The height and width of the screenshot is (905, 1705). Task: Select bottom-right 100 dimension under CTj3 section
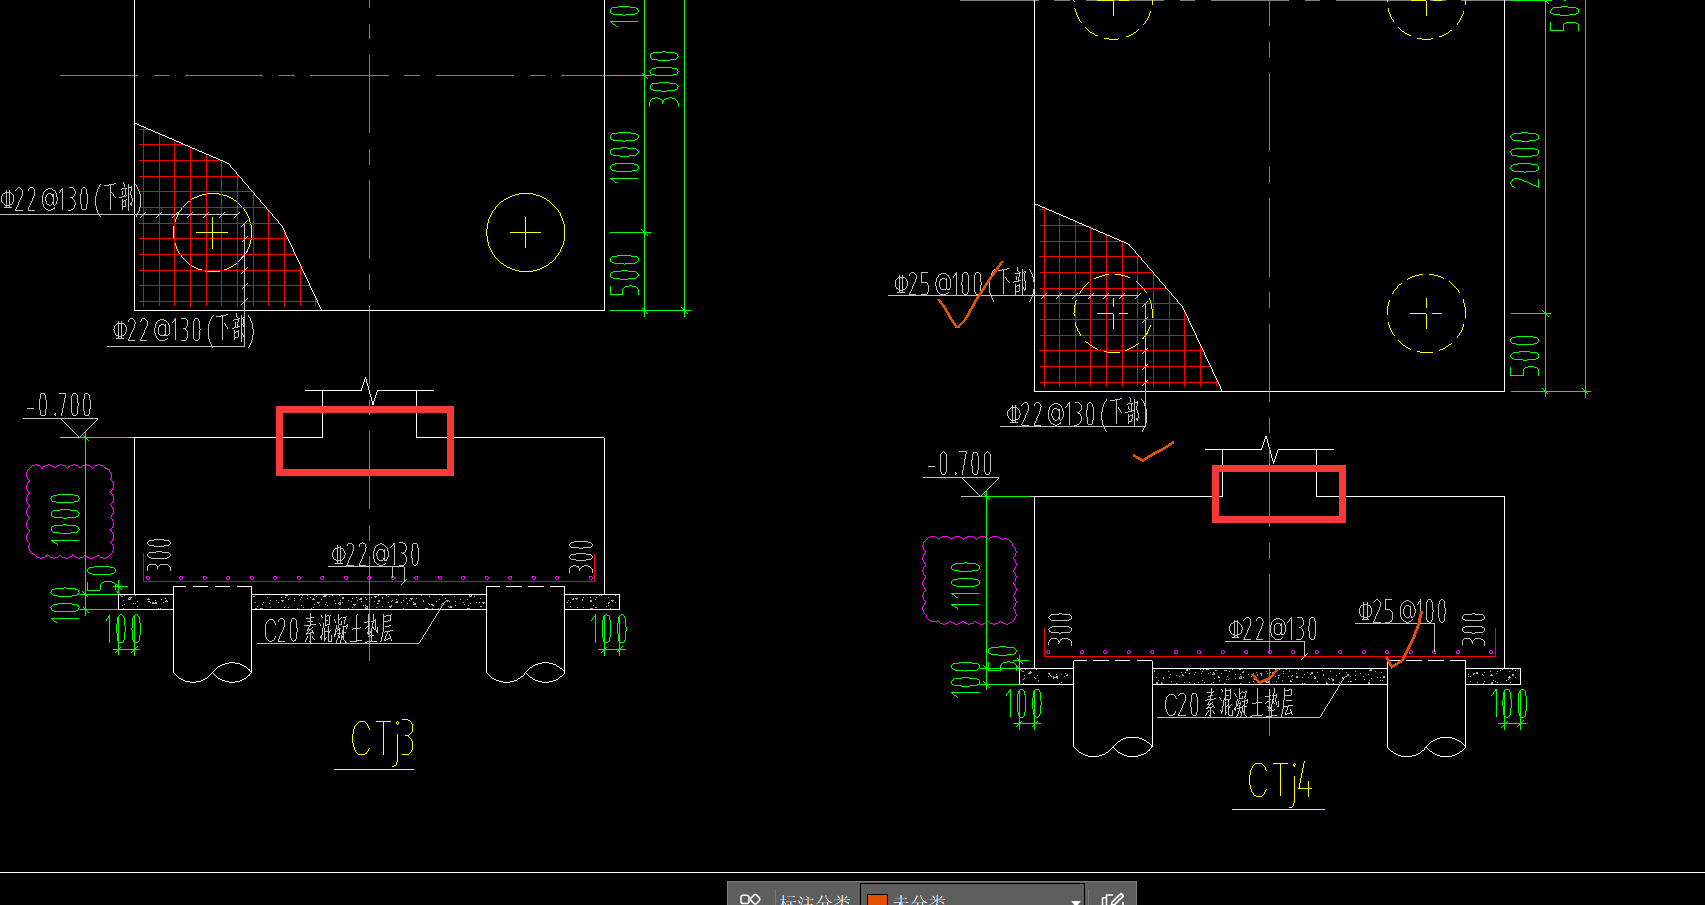(x=609, y=629)
